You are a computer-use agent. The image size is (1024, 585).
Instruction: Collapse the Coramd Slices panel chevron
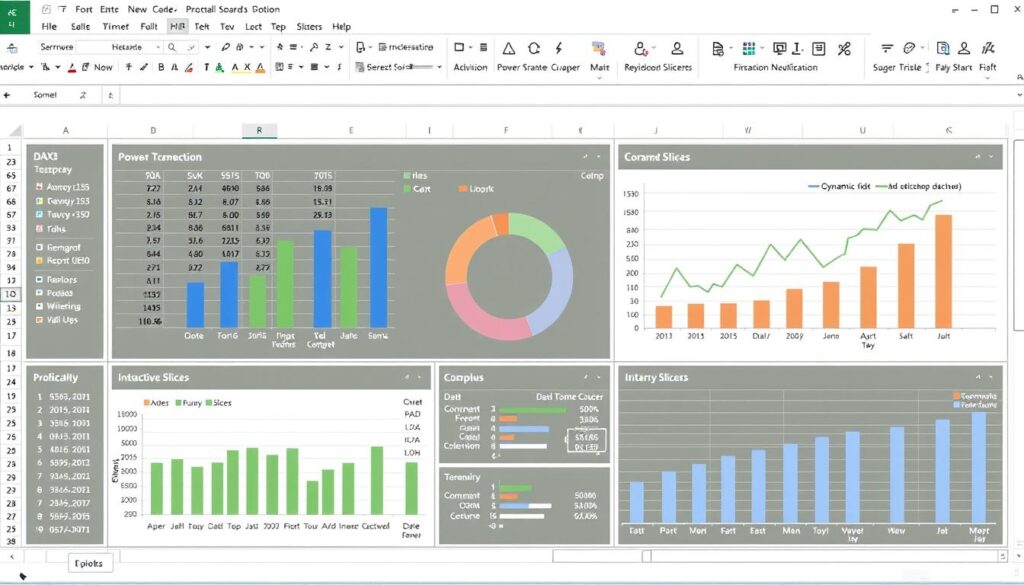click(x=993, y=157)
